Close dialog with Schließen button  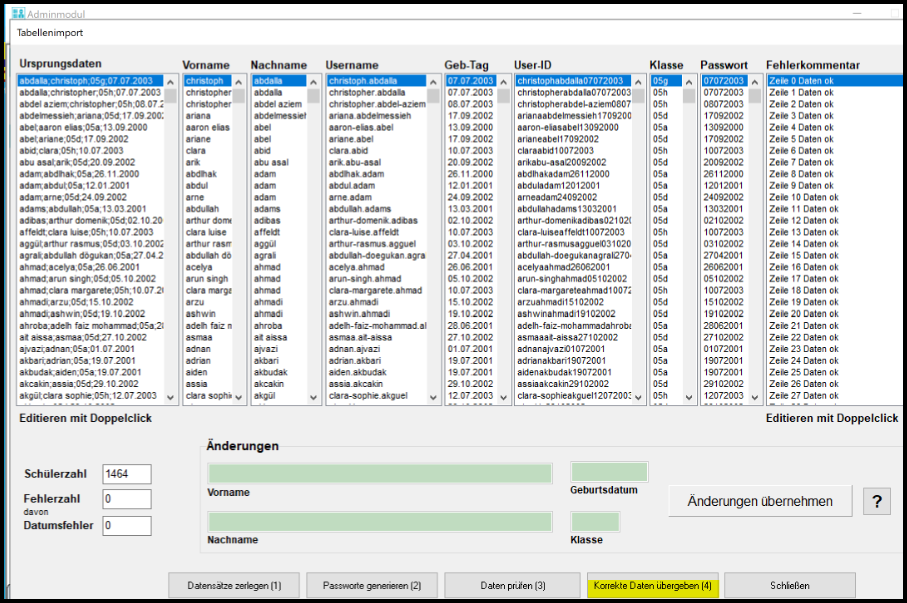tap(789, 585)
